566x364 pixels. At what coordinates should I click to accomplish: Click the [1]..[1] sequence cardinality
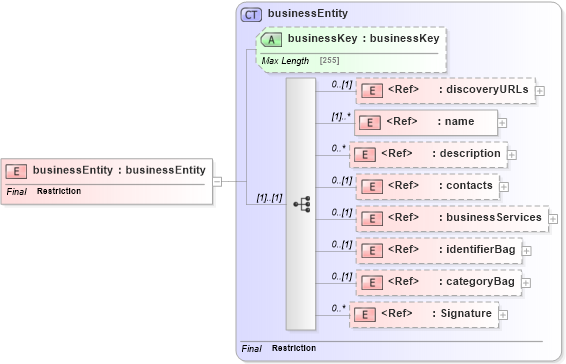pyautogui.click(x=269, y=198)
